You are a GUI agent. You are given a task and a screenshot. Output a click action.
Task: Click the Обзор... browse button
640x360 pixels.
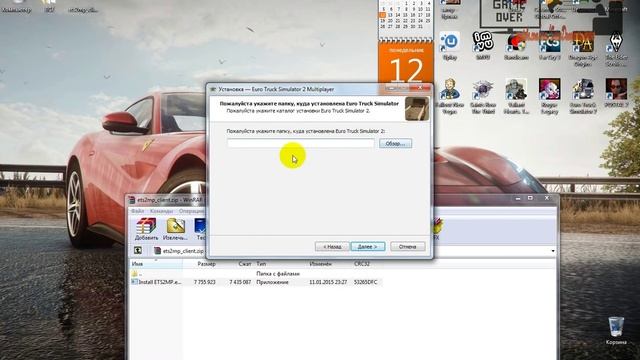[395, 143]
